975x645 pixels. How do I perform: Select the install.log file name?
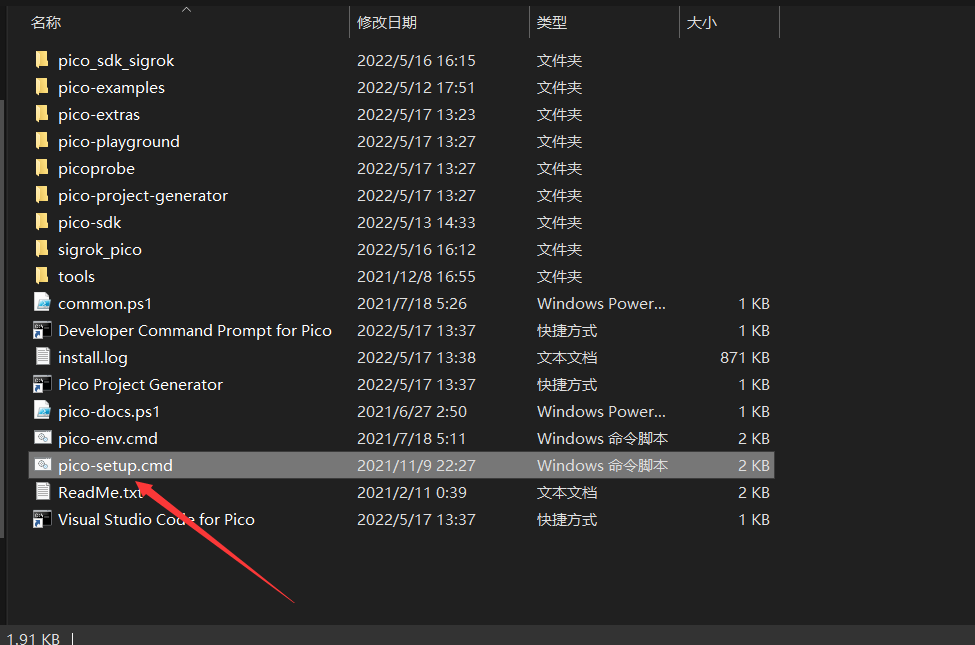[93, 358]
